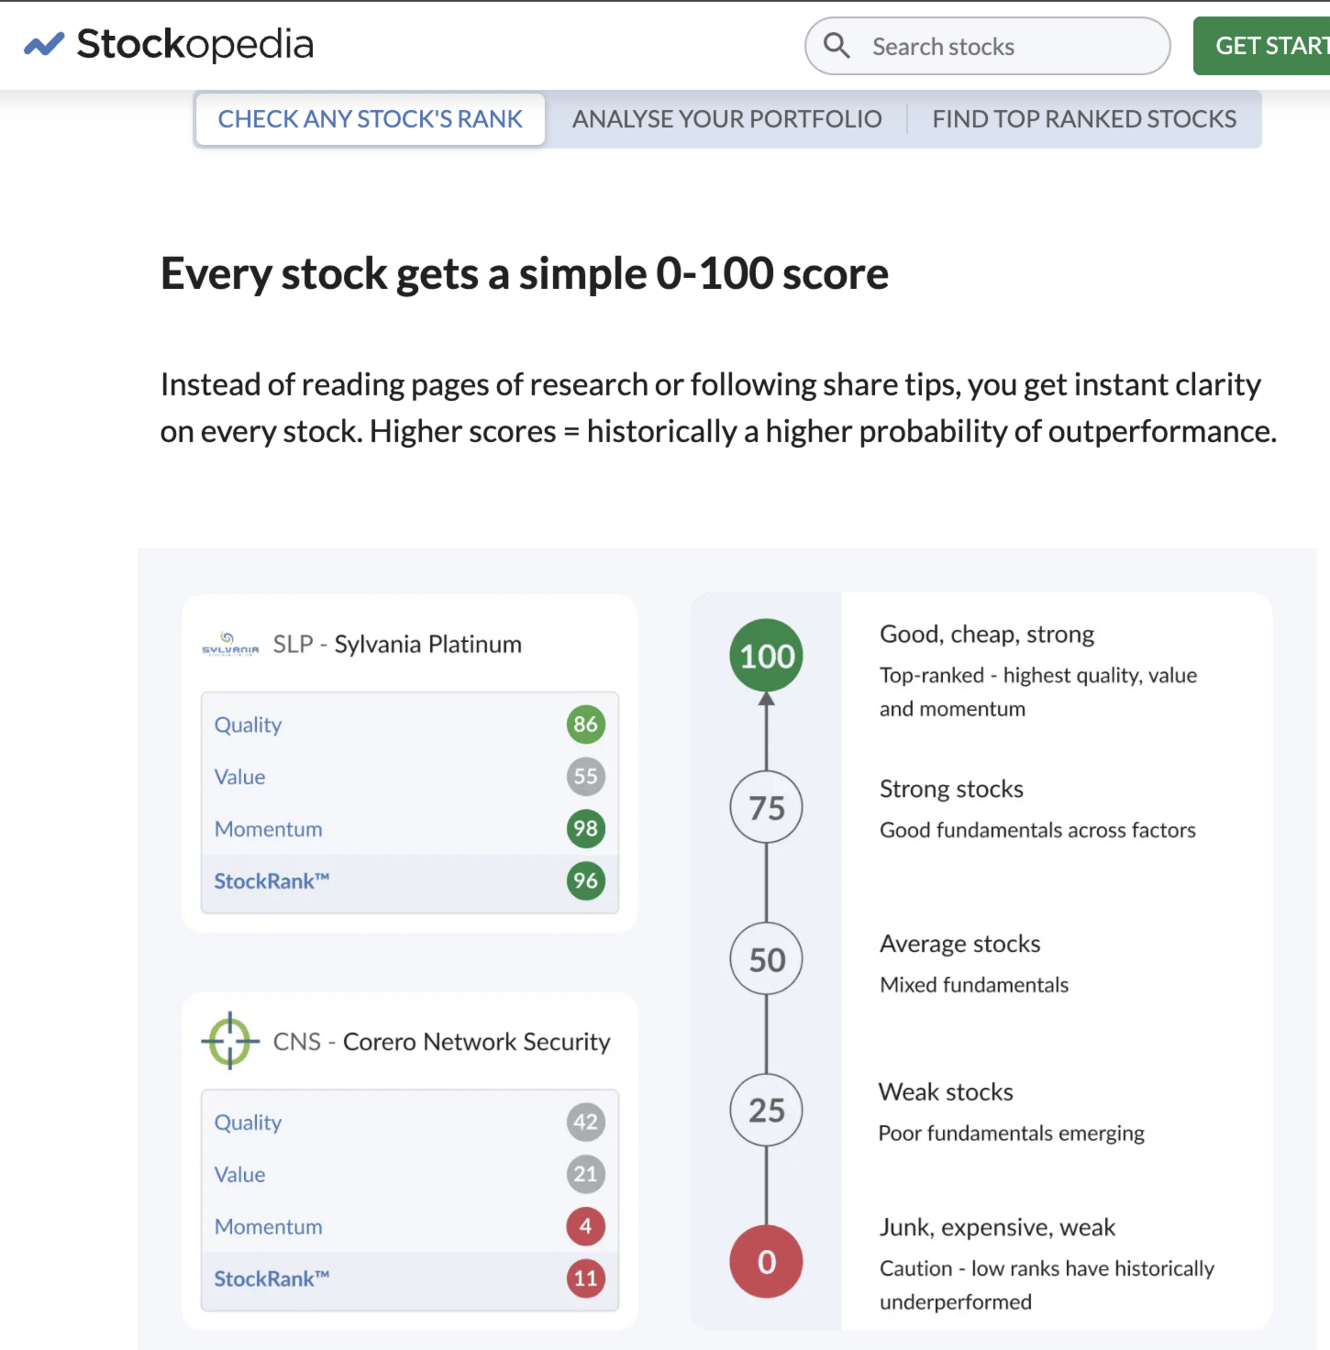1330x1350 pixels.
Task: Click the 'Mixed fundamentals' description
Action: (x=974, y=985)
